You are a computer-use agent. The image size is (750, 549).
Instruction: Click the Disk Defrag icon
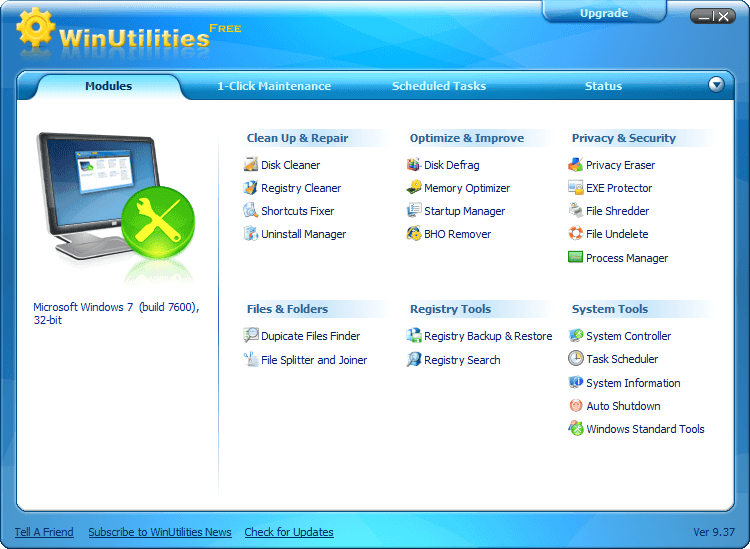(x=414, y=165)
